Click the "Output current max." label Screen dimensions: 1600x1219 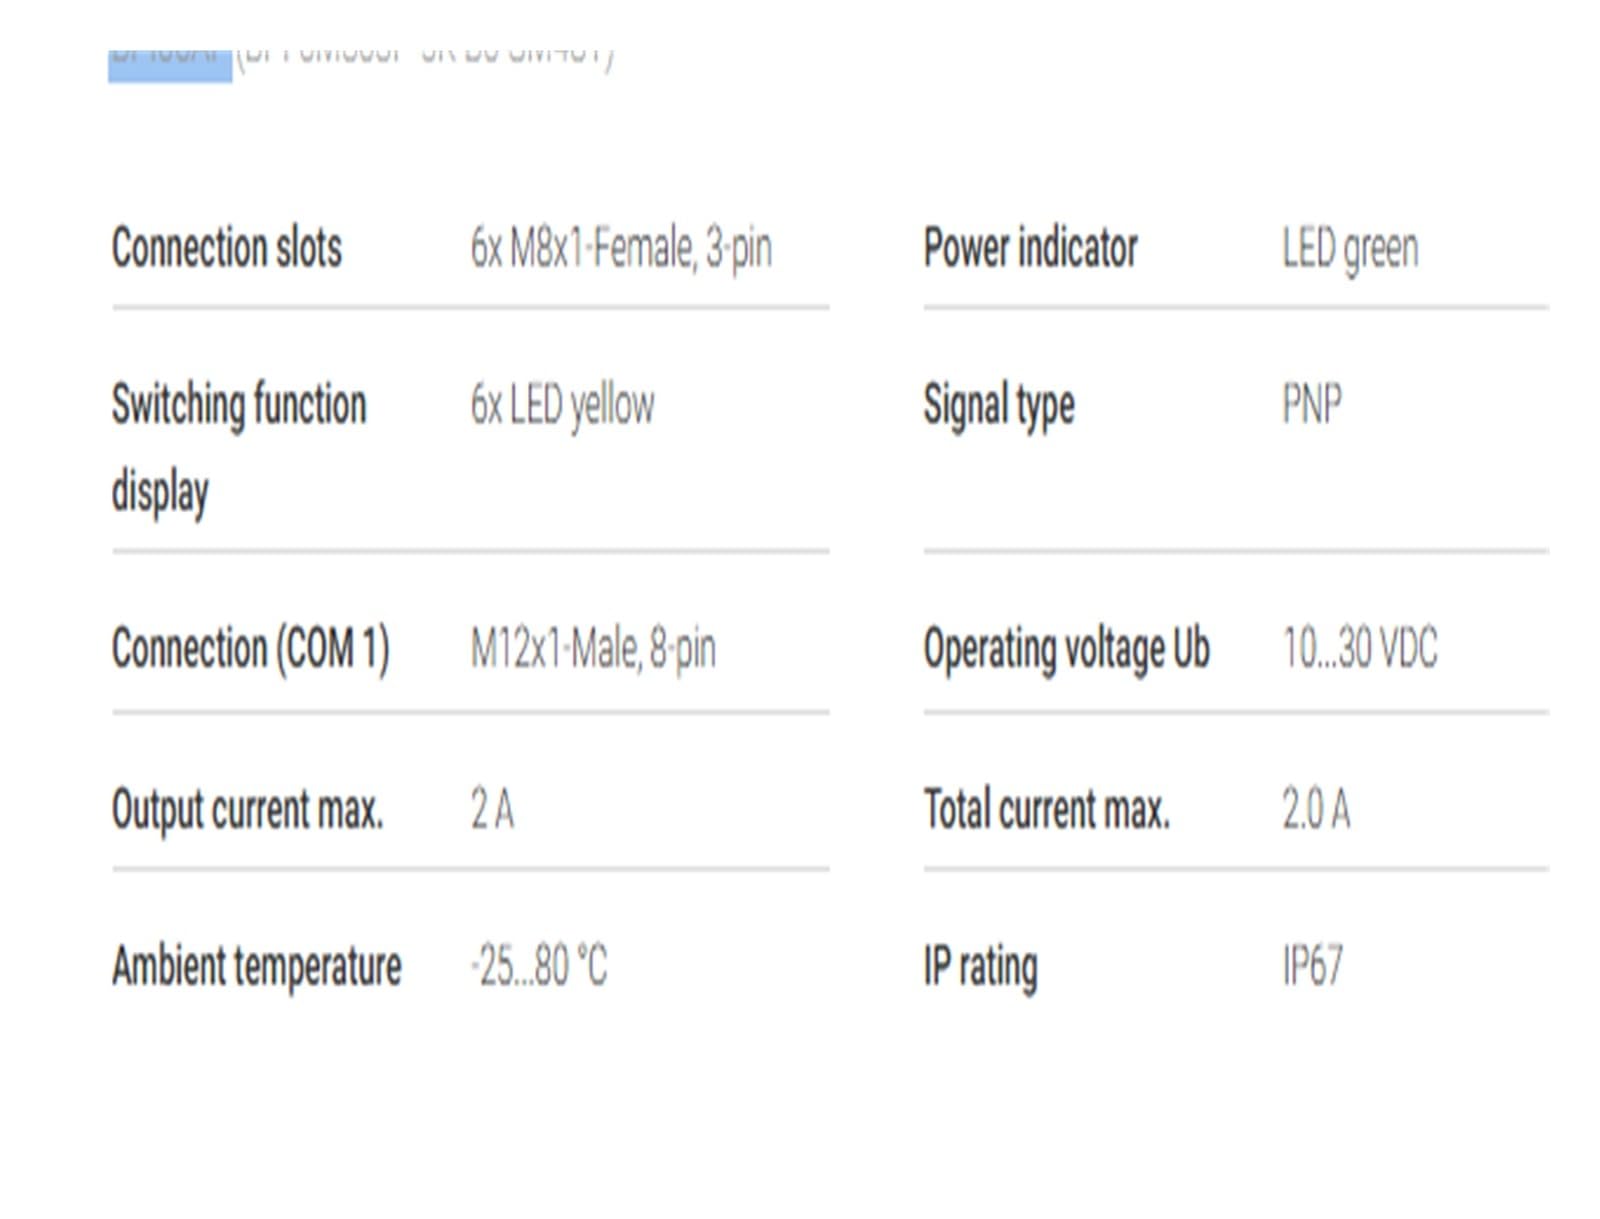[247, 809]
